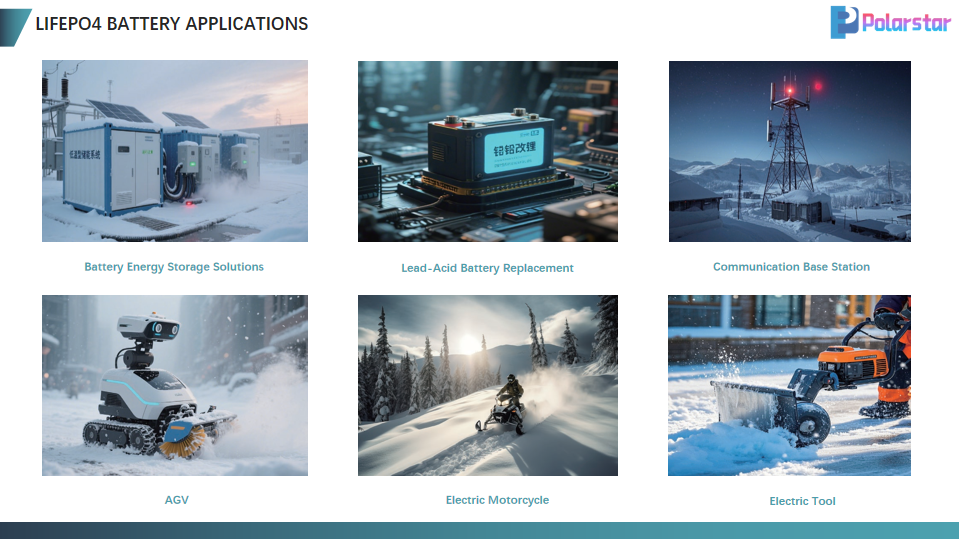Open the snow blower tool image
The height and width of the screenshot is (539, 959).
(789, 385)
